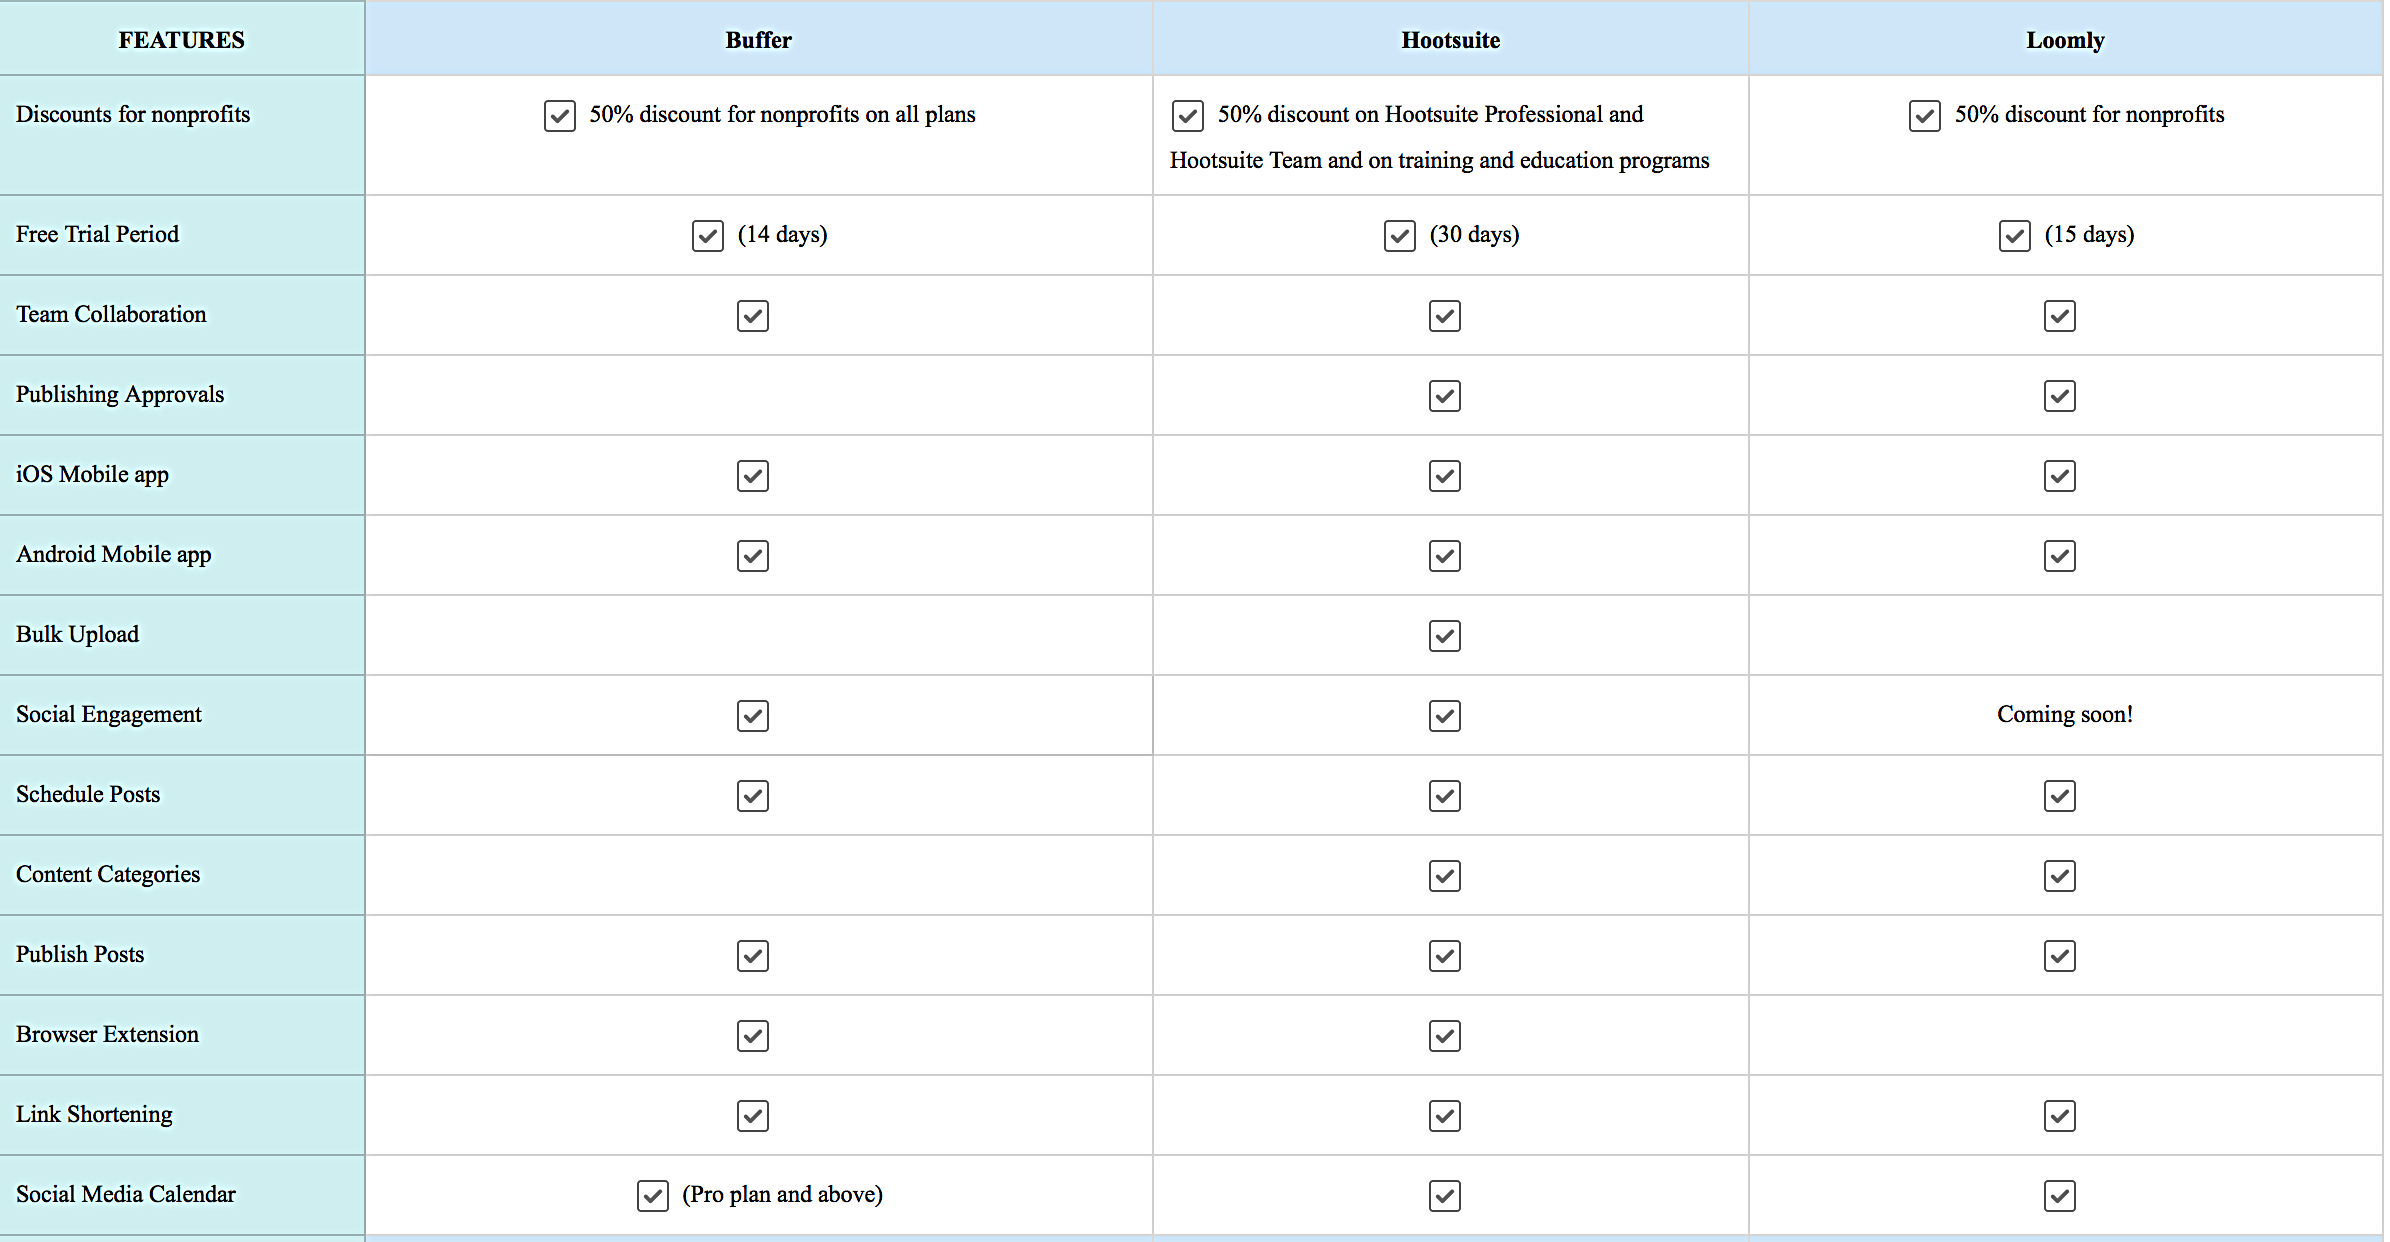This screenshot has height=1242, width=2390.
Task: Click Hootsuite's Team Collaboration checkmark
Action: 1445,316
